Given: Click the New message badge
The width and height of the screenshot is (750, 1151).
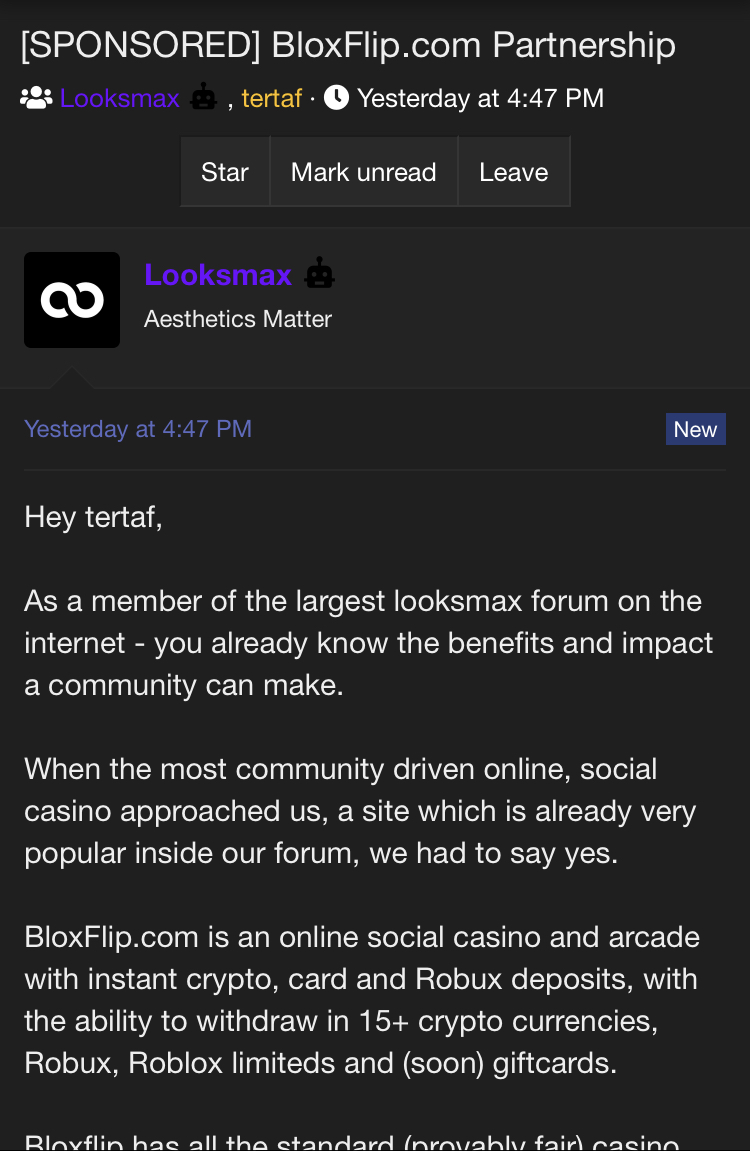Looking at the screenshot, I should [x=696, y=429].
